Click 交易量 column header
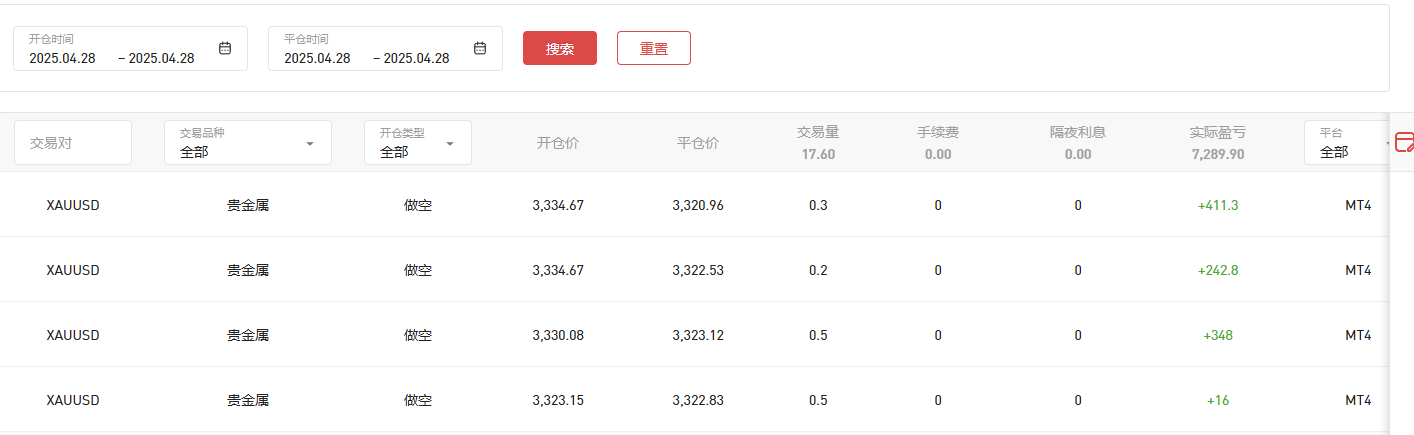 tap(818, 132)
